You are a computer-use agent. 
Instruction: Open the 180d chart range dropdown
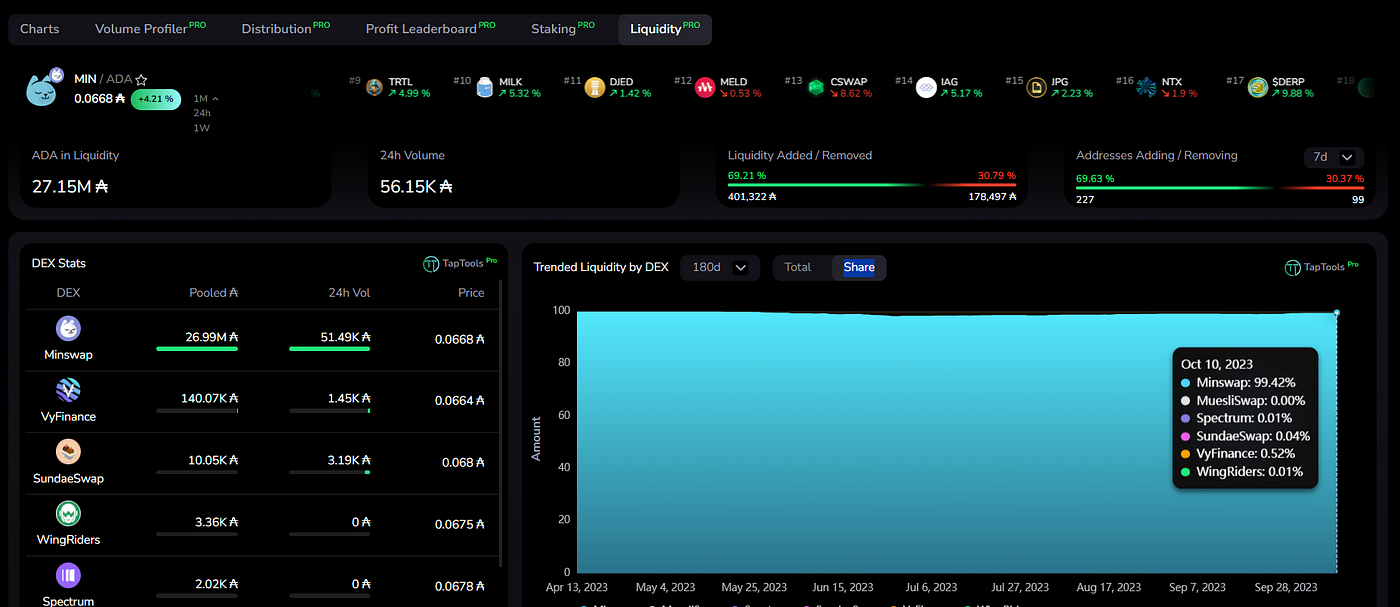pyautogui.click(x=720, y=267)
